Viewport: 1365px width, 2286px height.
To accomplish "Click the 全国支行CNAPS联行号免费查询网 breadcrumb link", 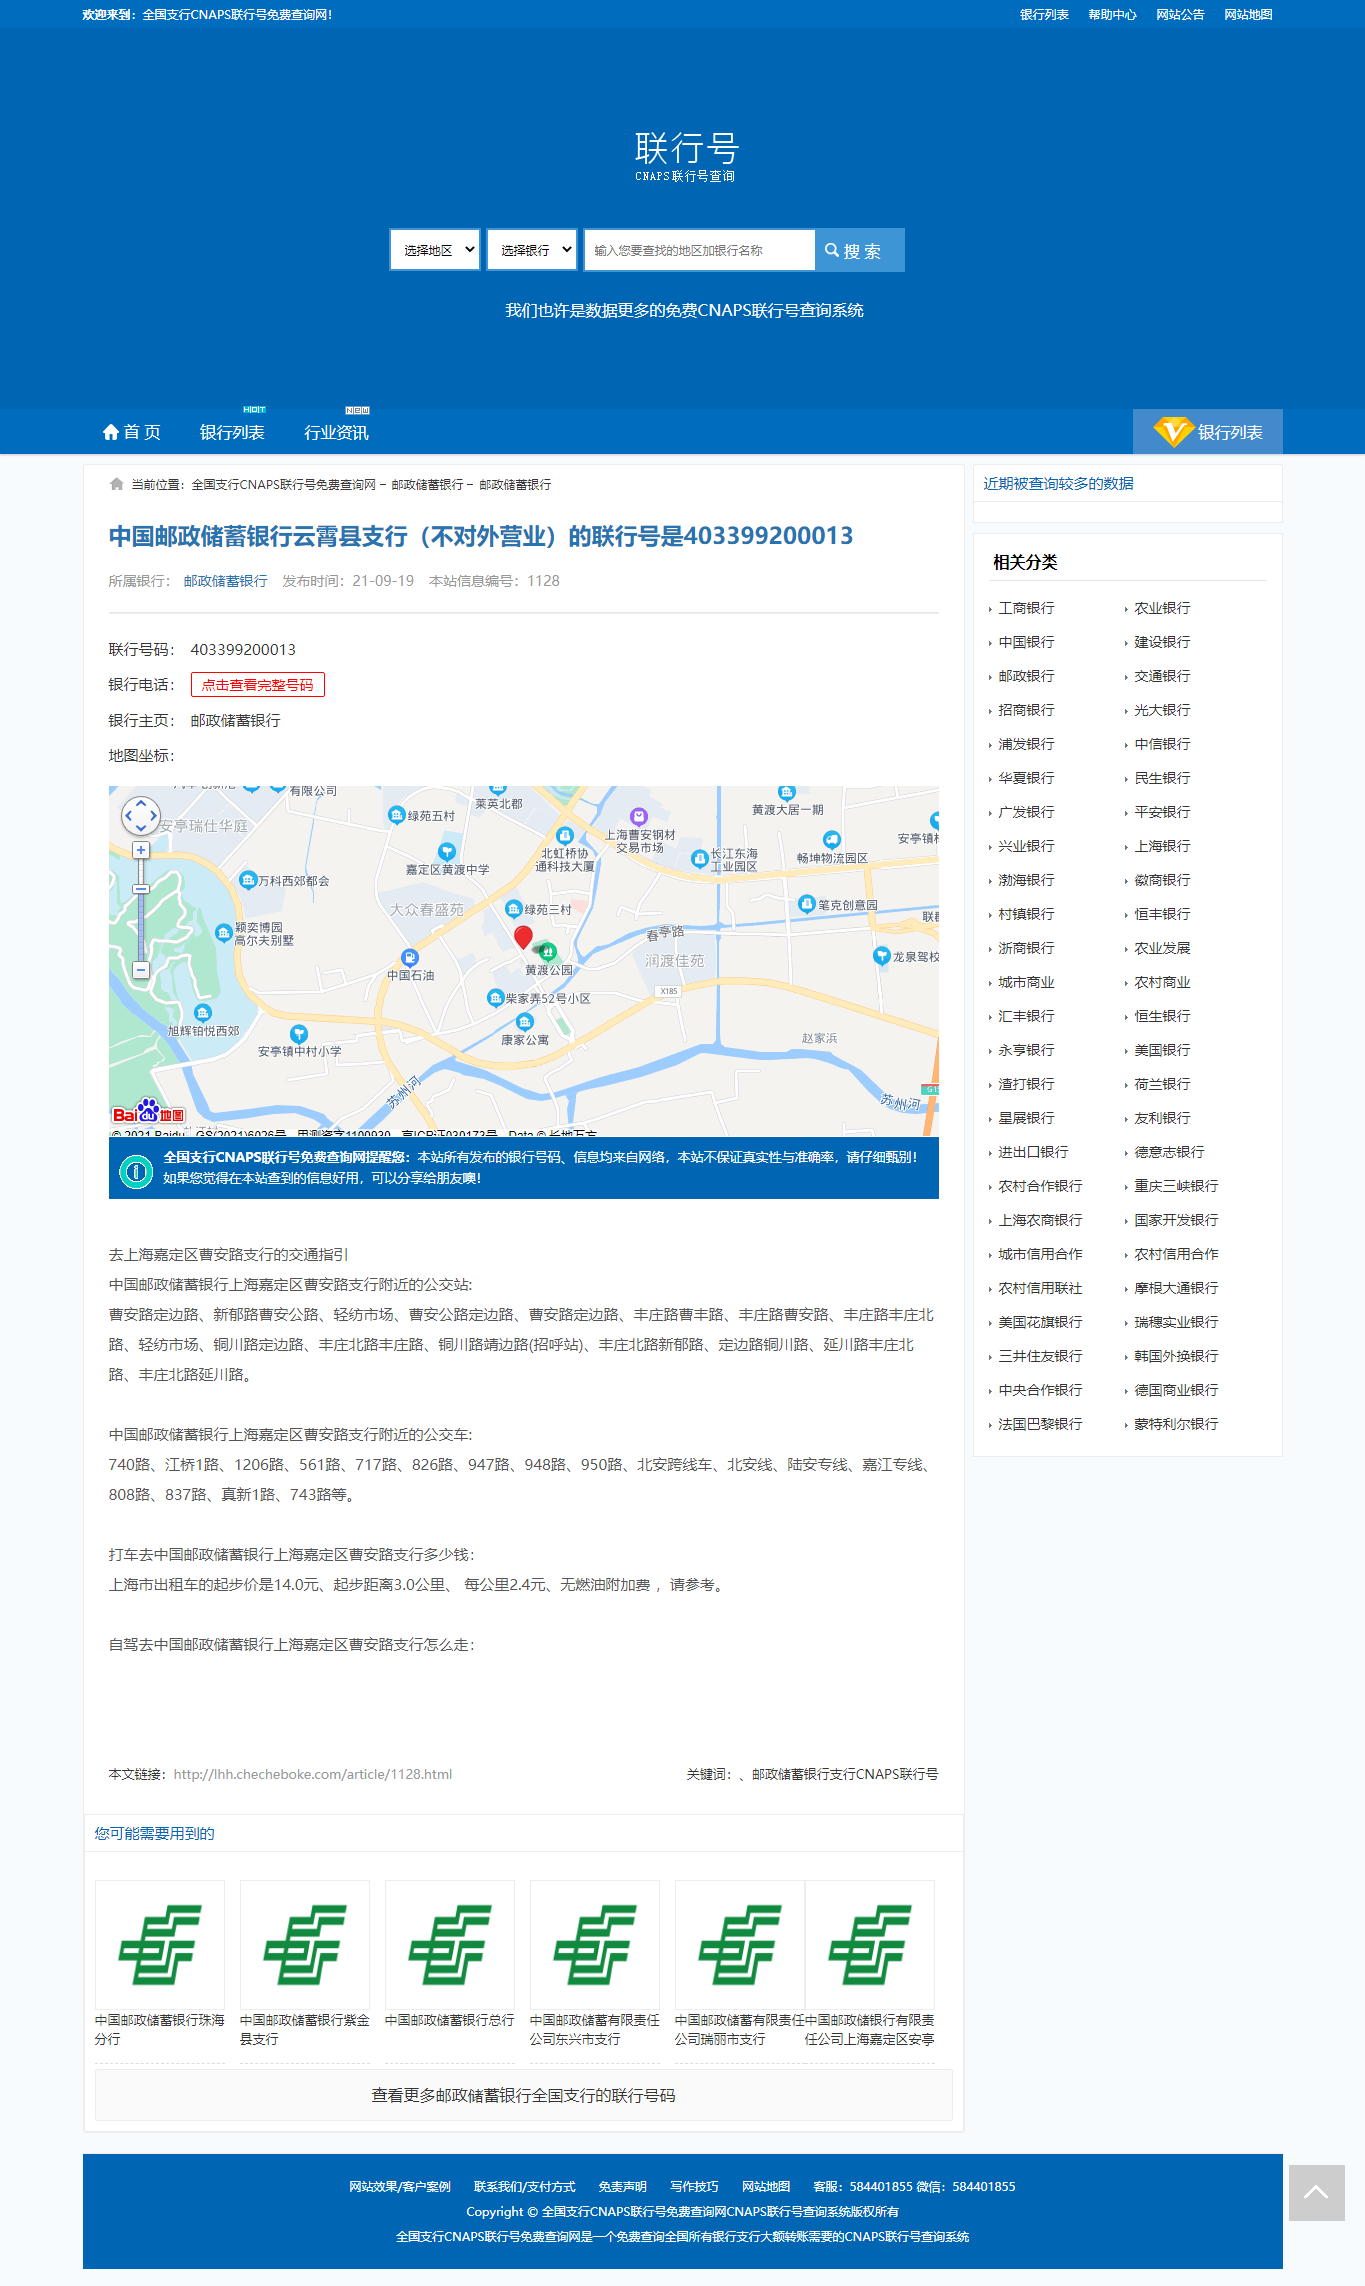I will pos(284,485).
